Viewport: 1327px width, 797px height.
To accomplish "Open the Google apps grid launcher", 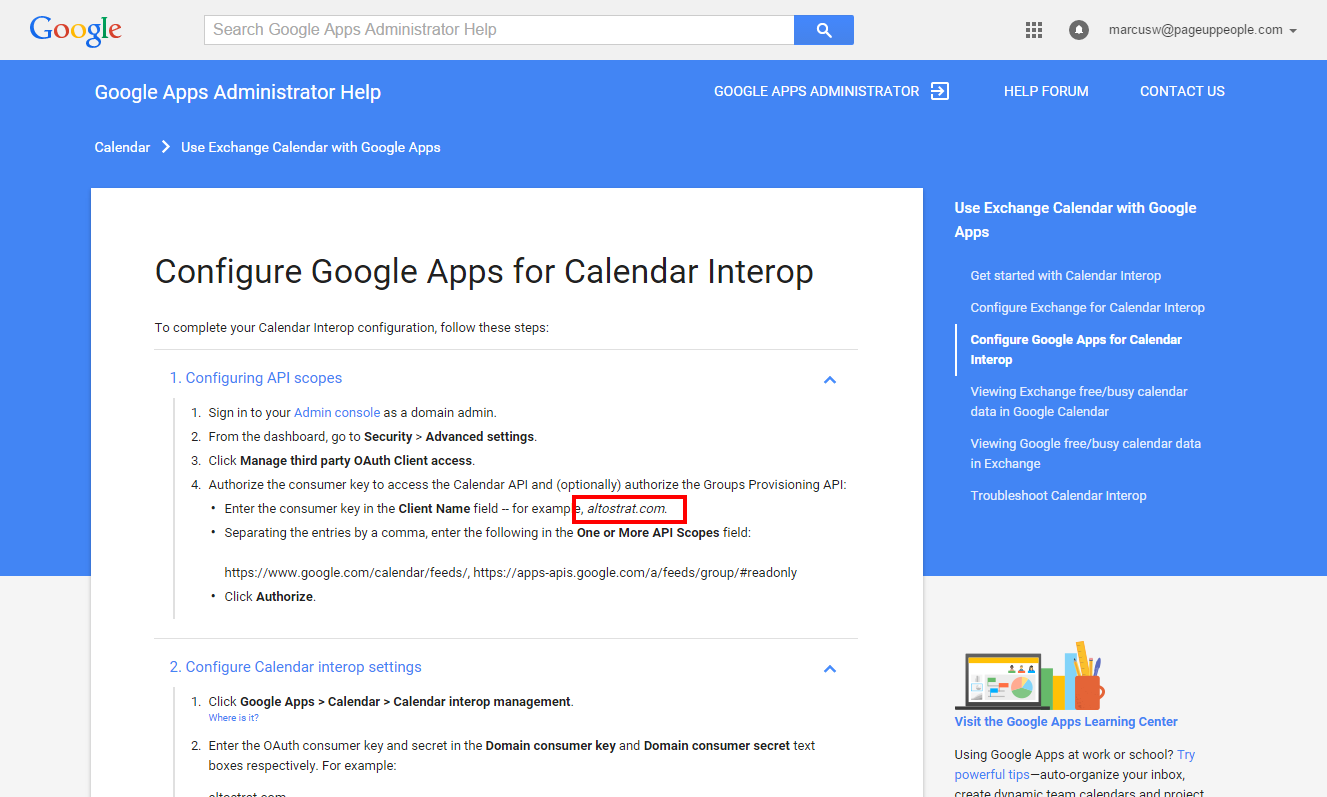I will (1034, 30).
